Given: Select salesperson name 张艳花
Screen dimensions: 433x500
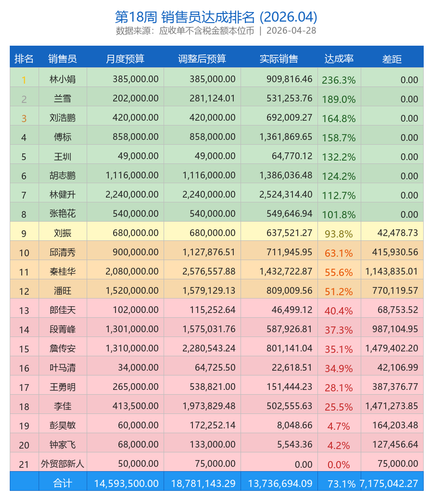Looking at the screenshot, I should (62, 214).
